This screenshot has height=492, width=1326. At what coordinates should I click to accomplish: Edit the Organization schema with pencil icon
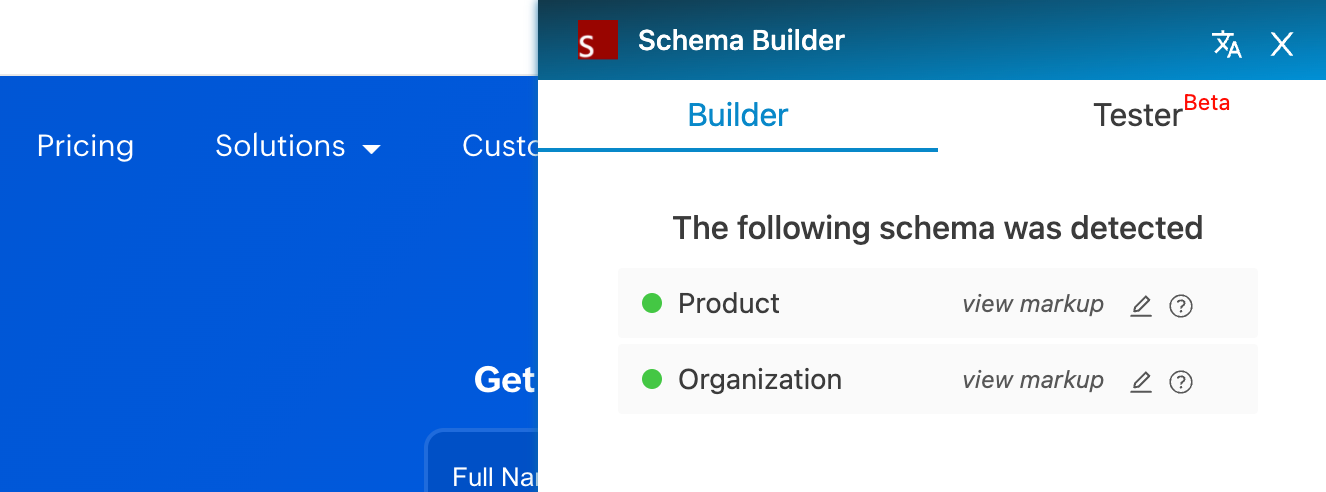coord(1141,381)
